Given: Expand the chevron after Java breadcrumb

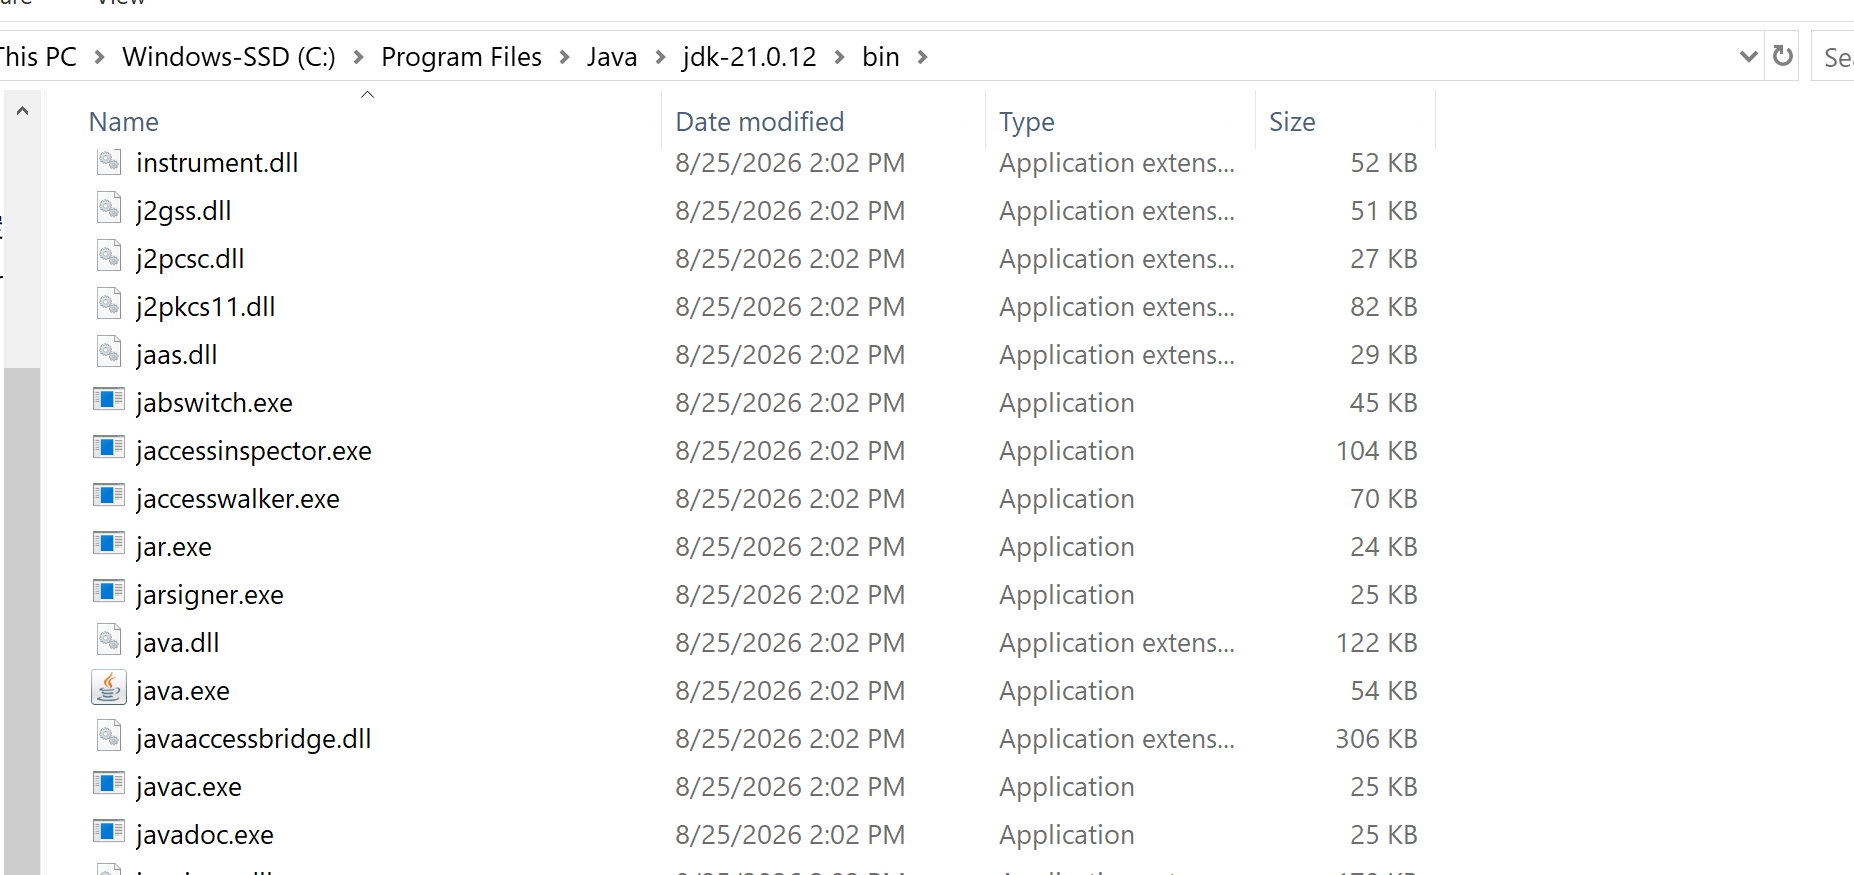Looking at the screenshot, I should [x=660, y=57].
